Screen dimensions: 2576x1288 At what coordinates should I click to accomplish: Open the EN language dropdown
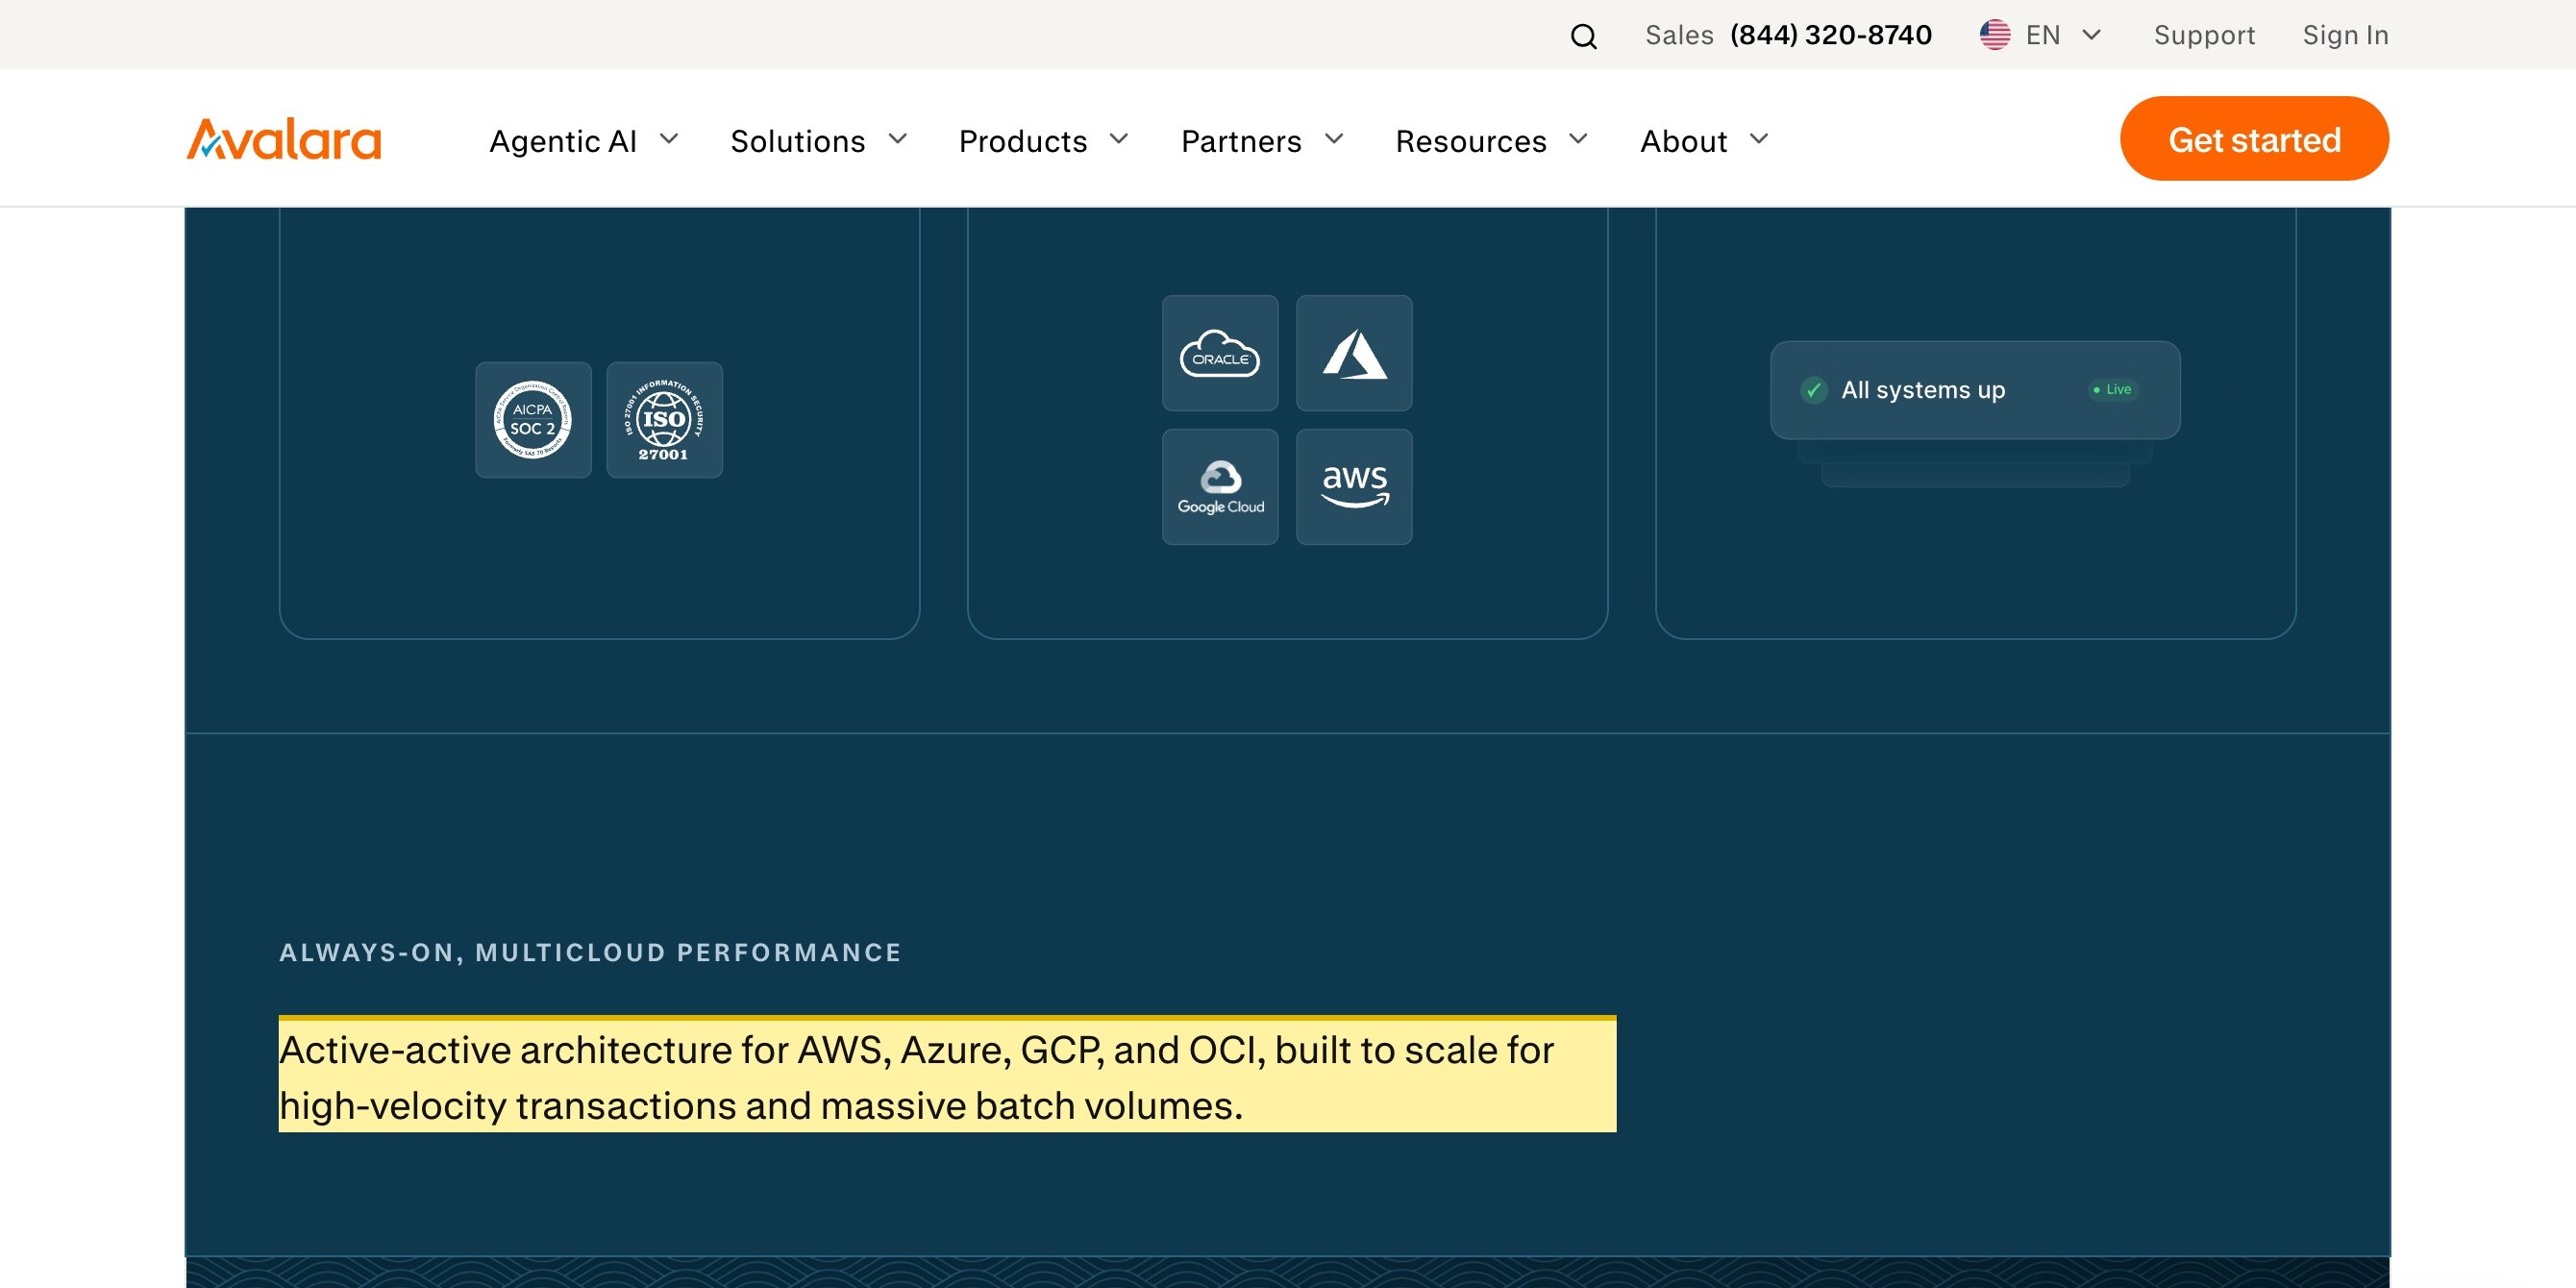(x=2042, y=35)
